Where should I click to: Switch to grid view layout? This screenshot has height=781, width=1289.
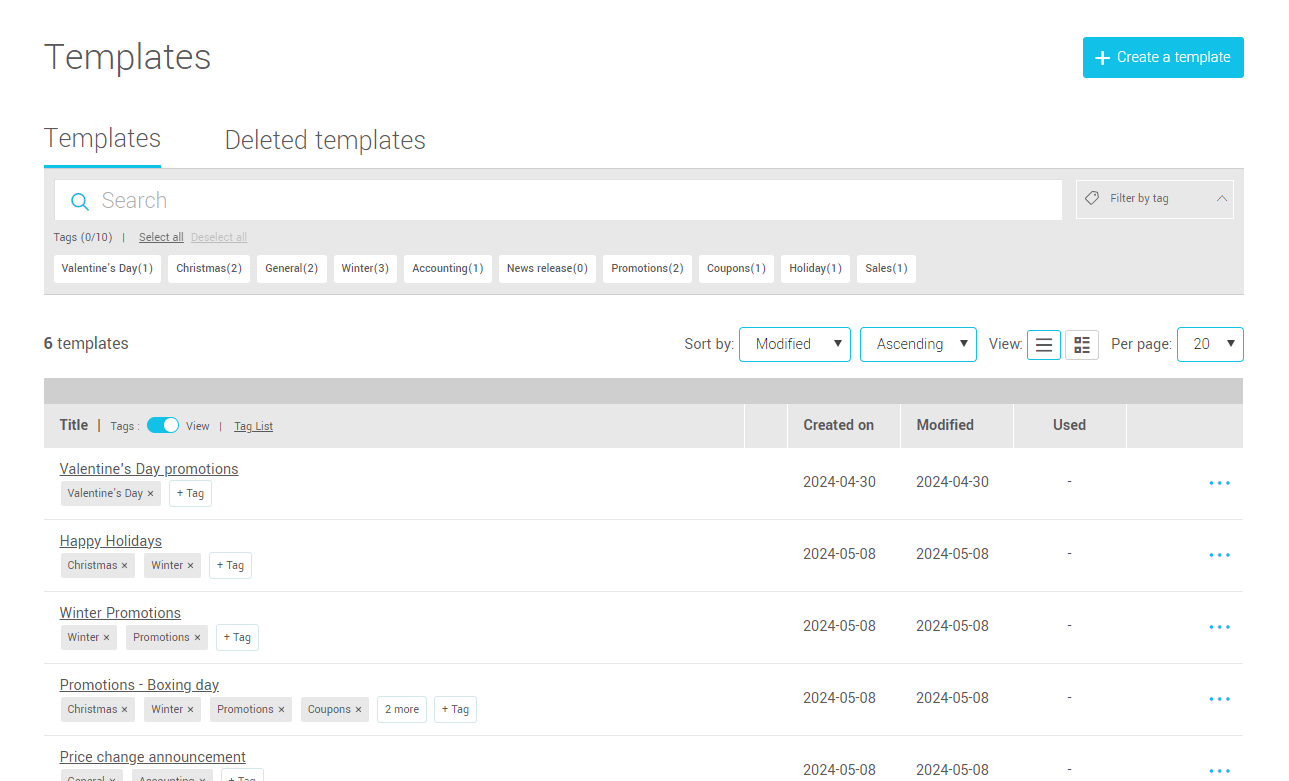click(x=1081, y=344)
